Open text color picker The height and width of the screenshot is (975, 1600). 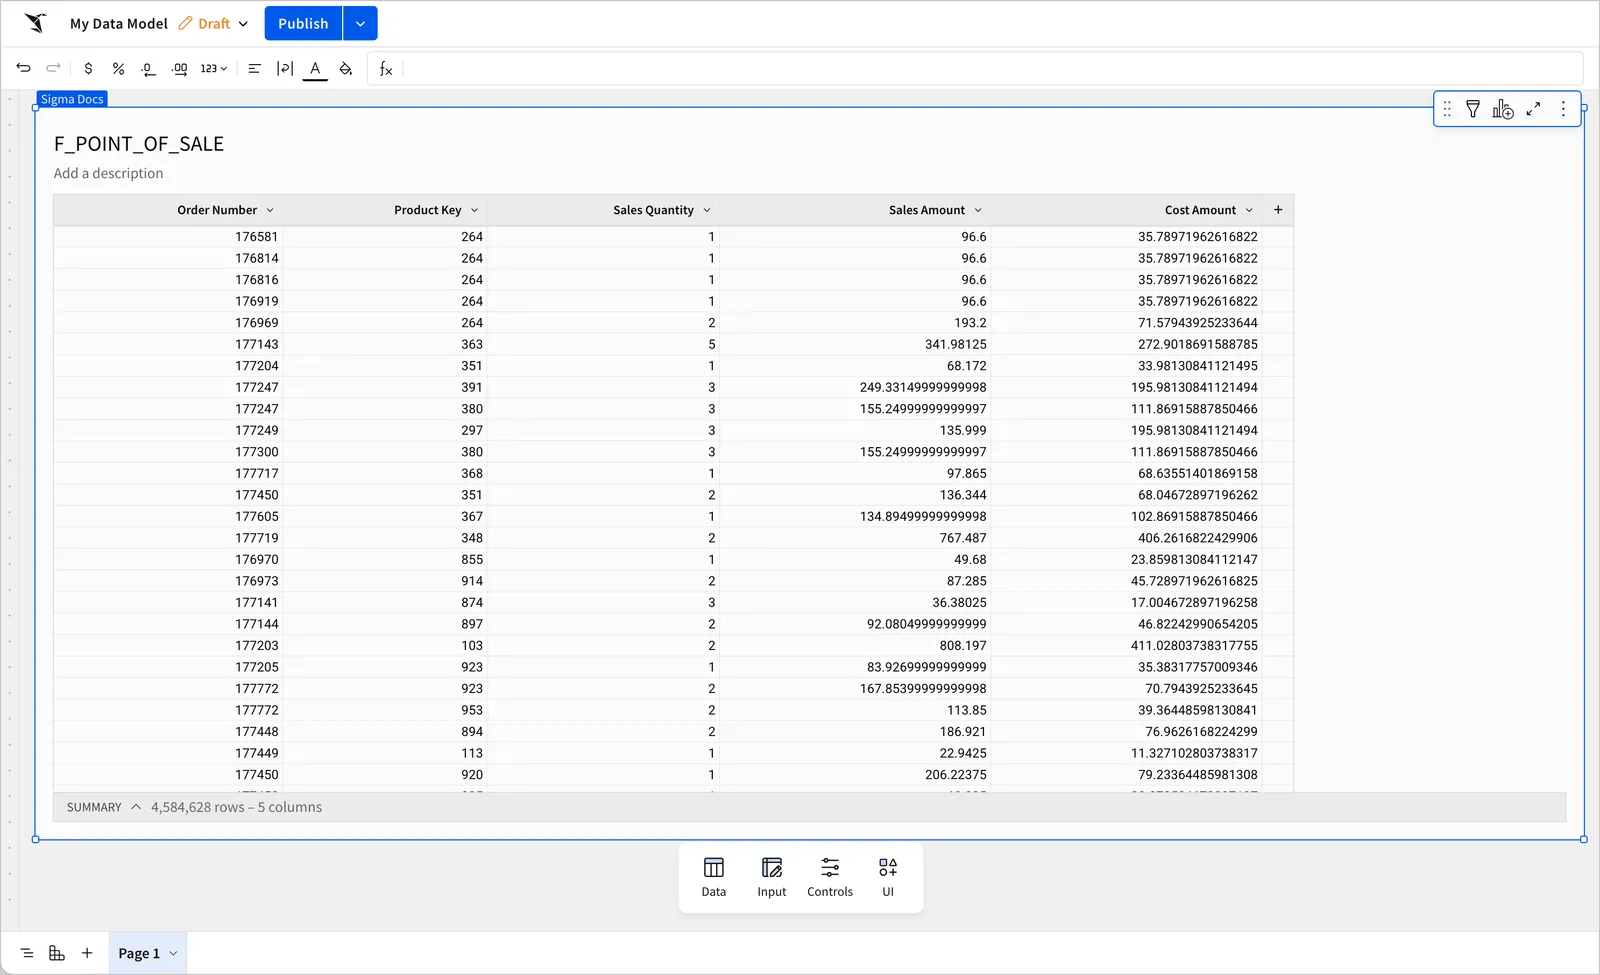click(315, 68)
